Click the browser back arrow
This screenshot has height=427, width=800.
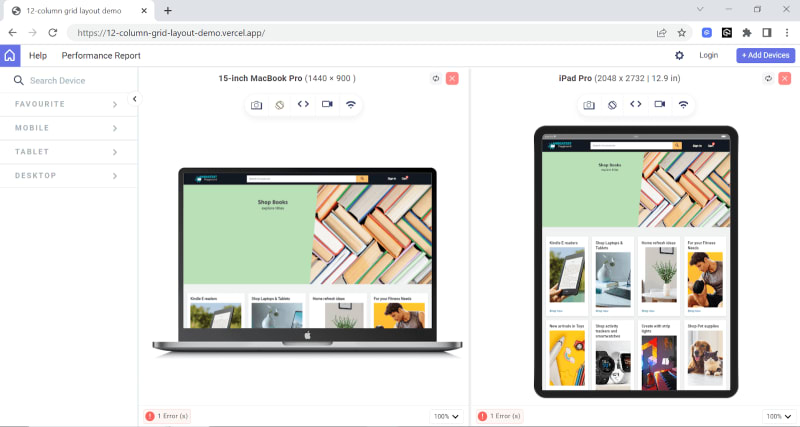(12, 33)
